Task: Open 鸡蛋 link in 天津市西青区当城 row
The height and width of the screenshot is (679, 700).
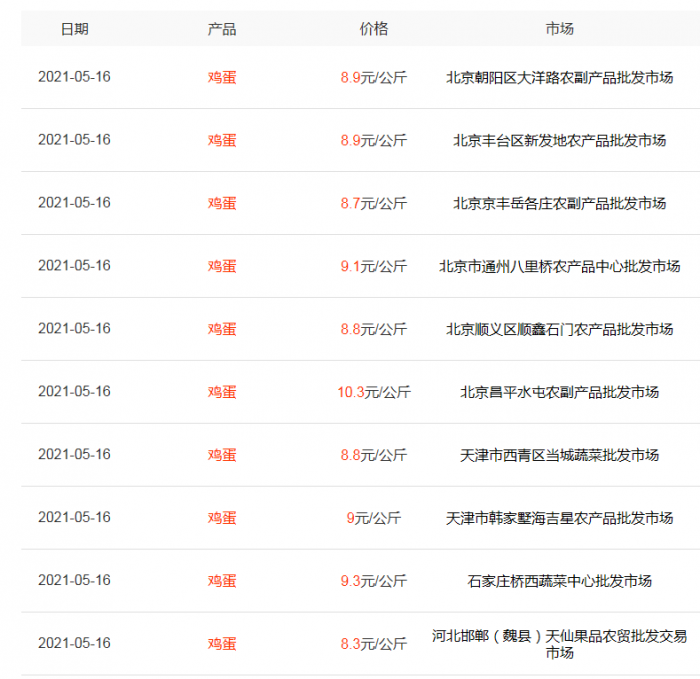Action: [x=222, y=455]
